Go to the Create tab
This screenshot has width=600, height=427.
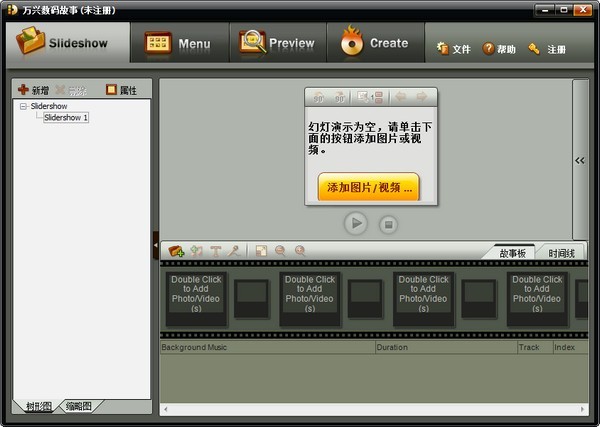point(375,43)
